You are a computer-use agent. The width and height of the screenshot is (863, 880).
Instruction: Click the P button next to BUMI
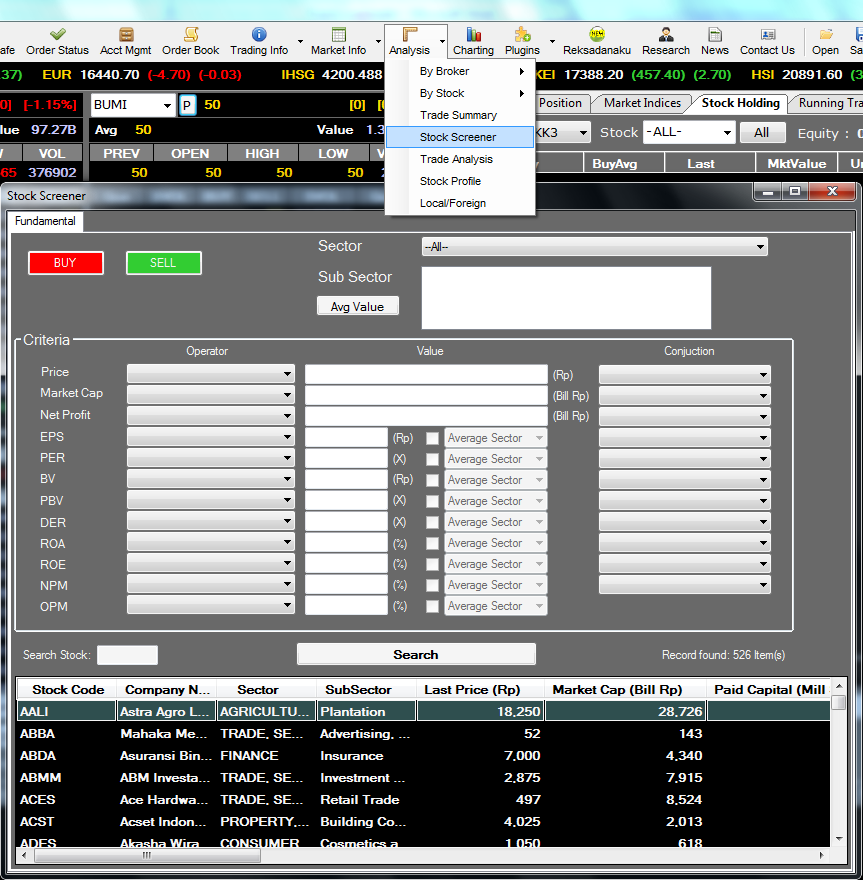(187, 105)
